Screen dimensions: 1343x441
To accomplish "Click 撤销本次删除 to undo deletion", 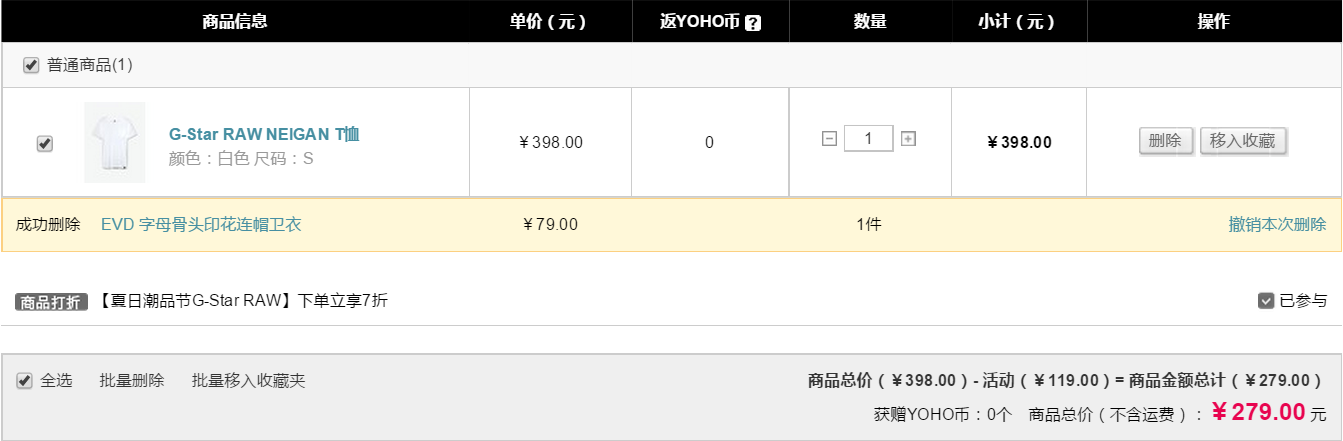I will point(1278,224).
